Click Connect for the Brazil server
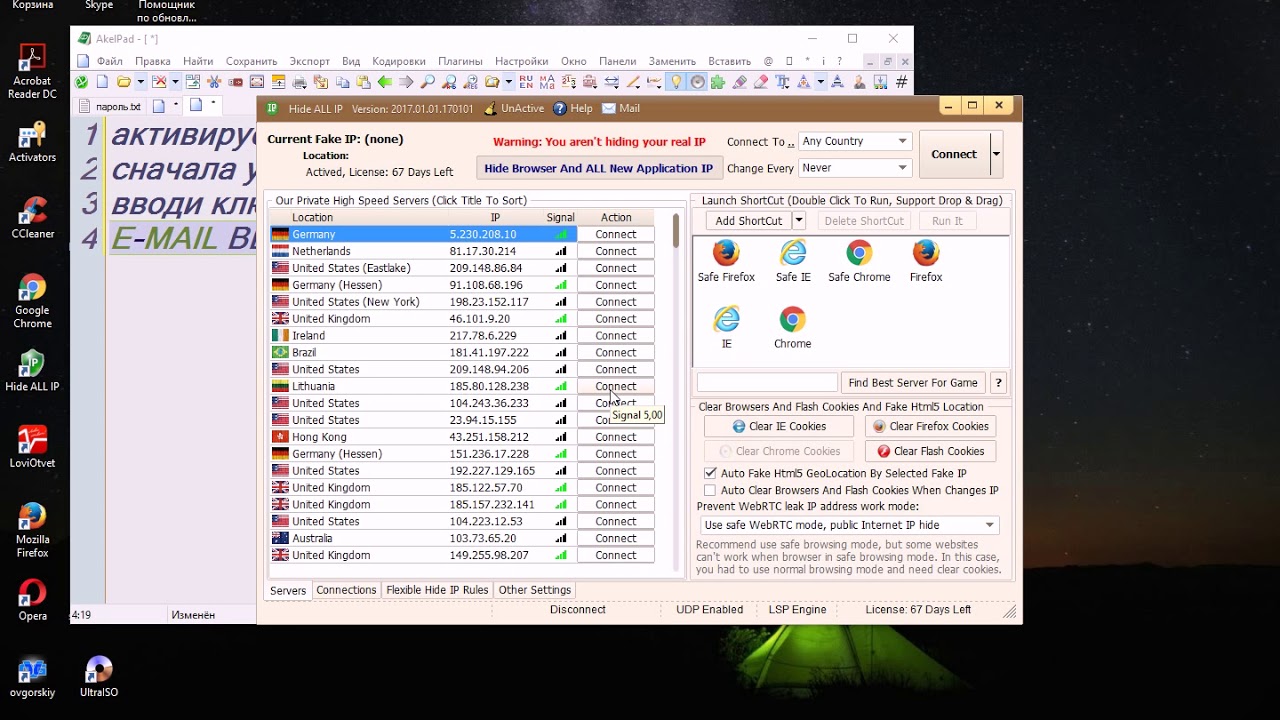The width and height of the screenshot is (1280, 720). pos(616,352)
